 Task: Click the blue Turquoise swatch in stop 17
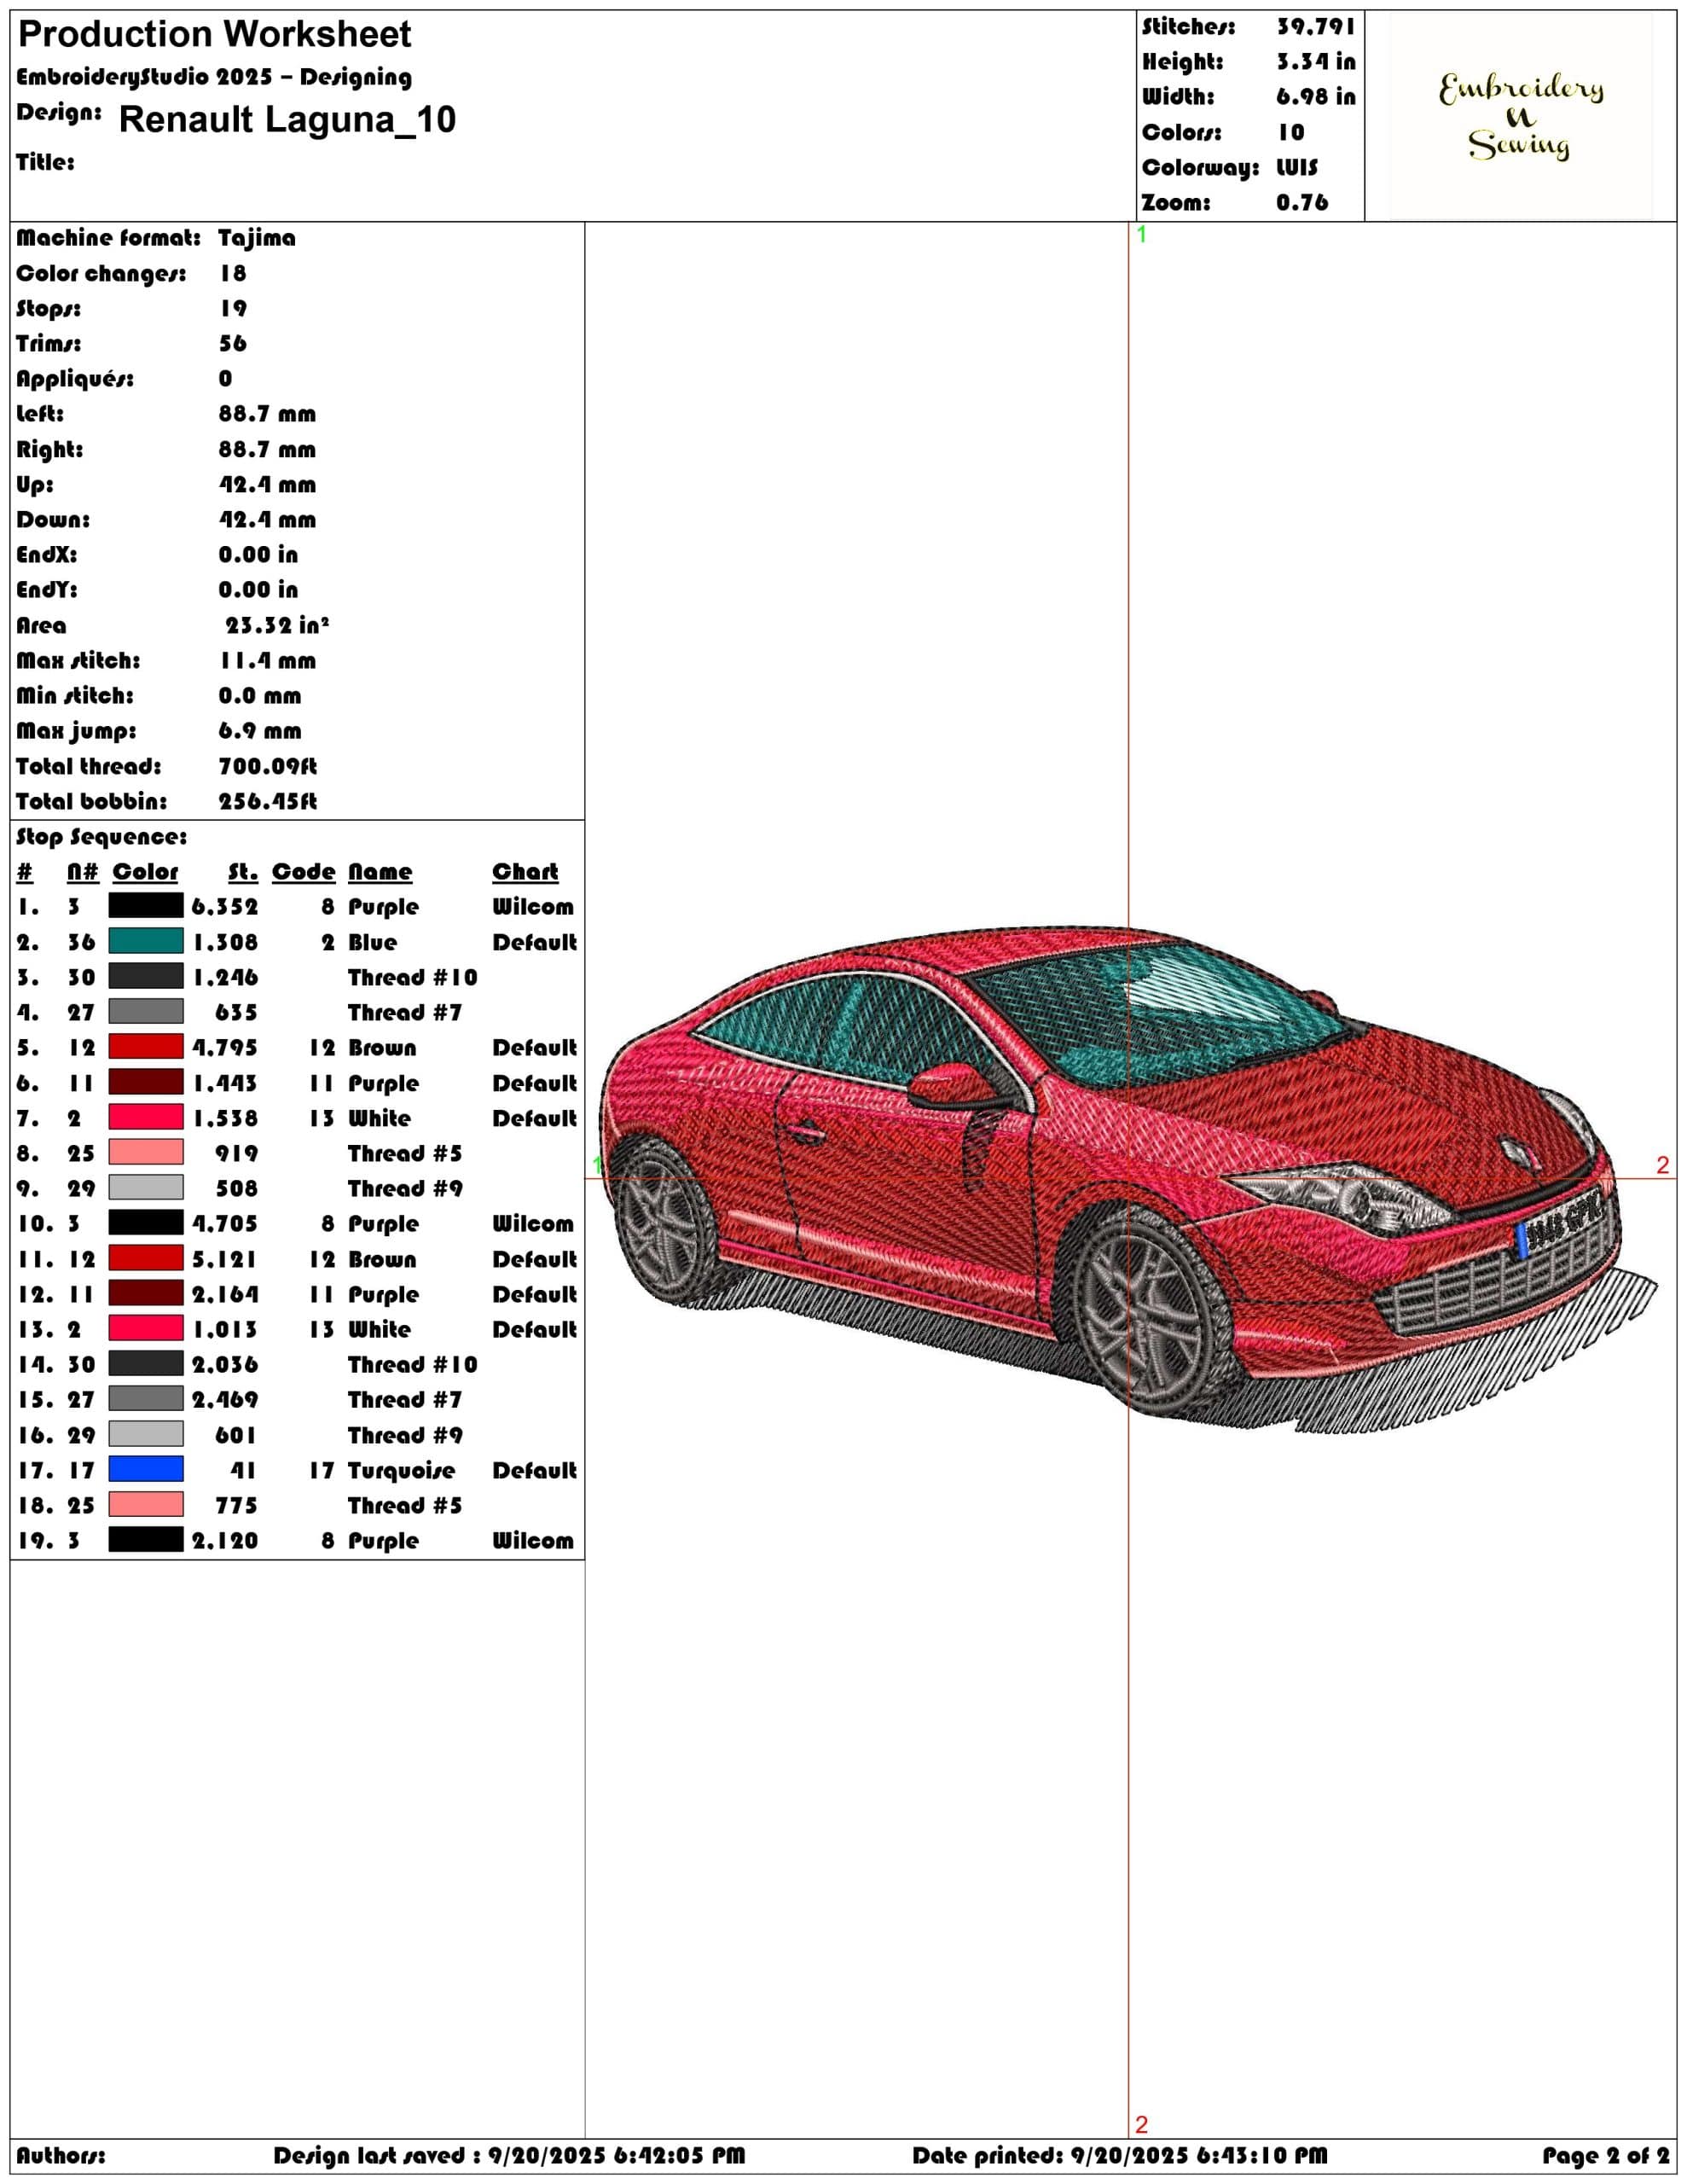click(x=146, y=1469)
